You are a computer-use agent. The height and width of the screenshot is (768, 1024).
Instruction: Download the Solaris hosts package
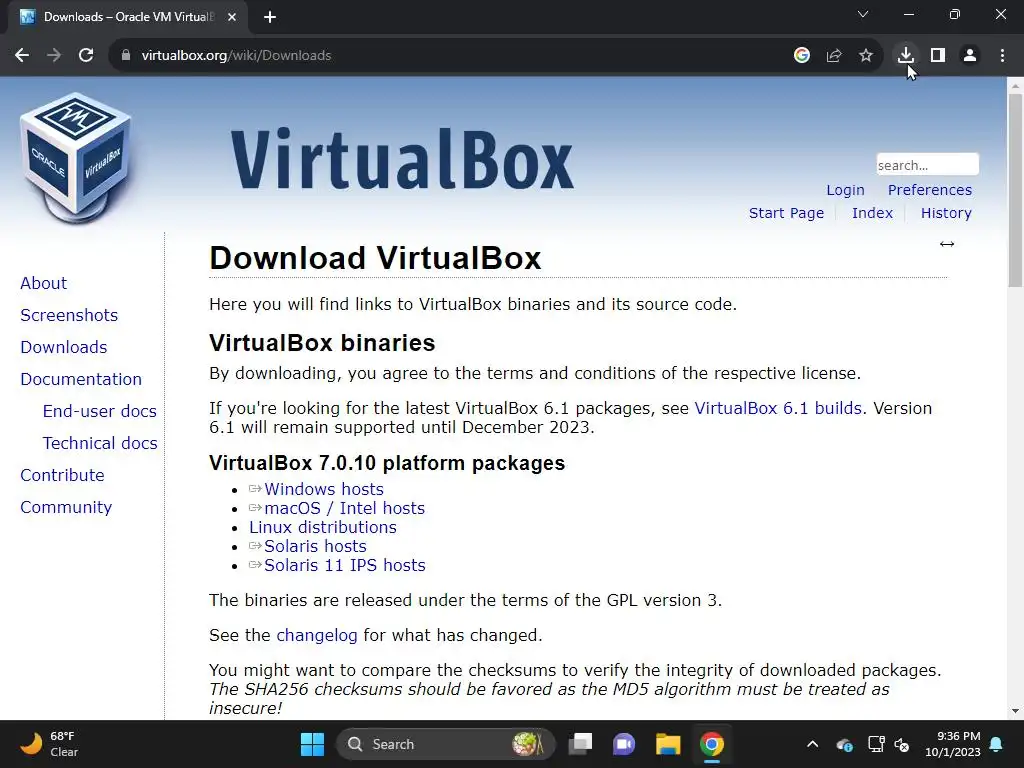tap(315, 546)
